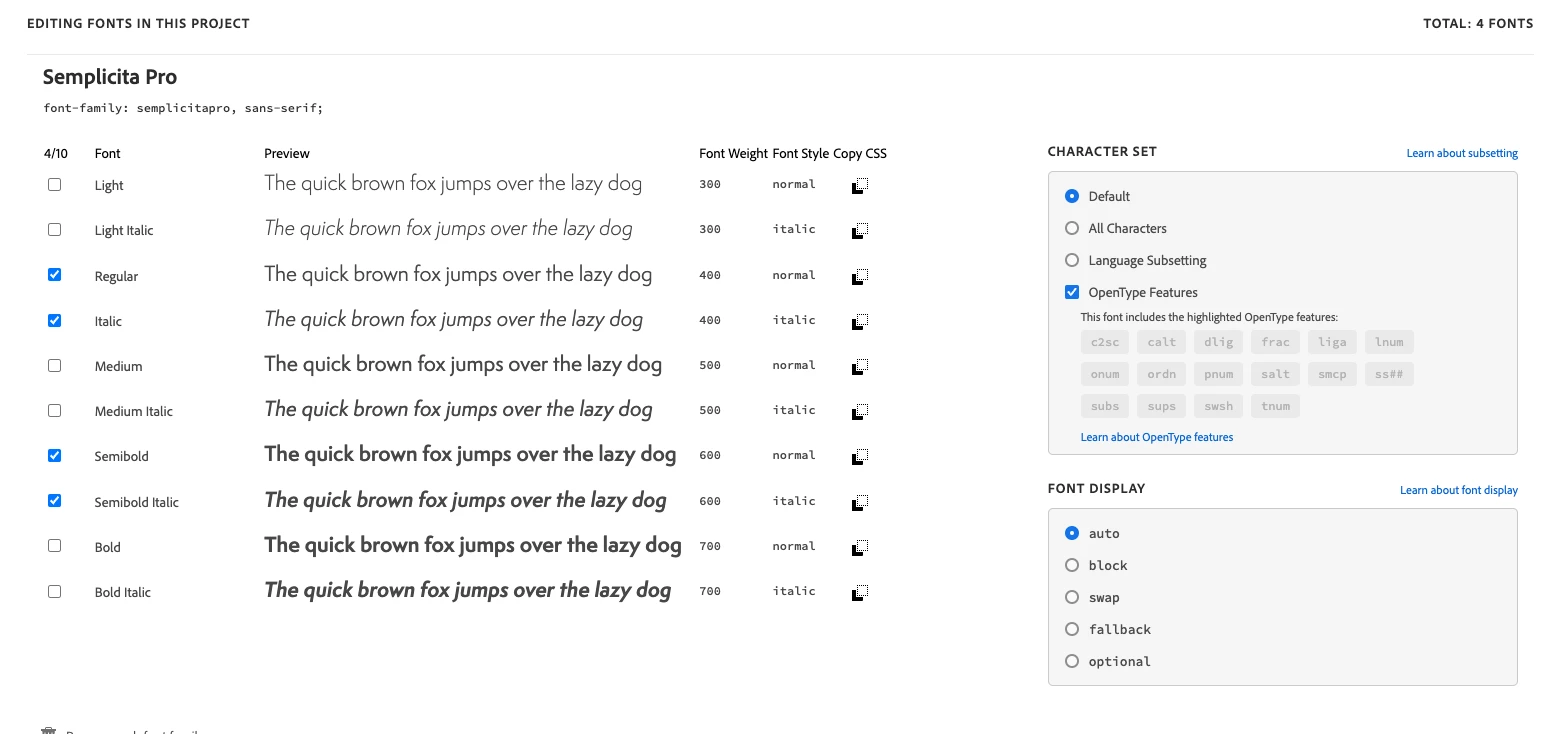1558x734 pixels.
Task: Select block font display option
Action: 1072,565
